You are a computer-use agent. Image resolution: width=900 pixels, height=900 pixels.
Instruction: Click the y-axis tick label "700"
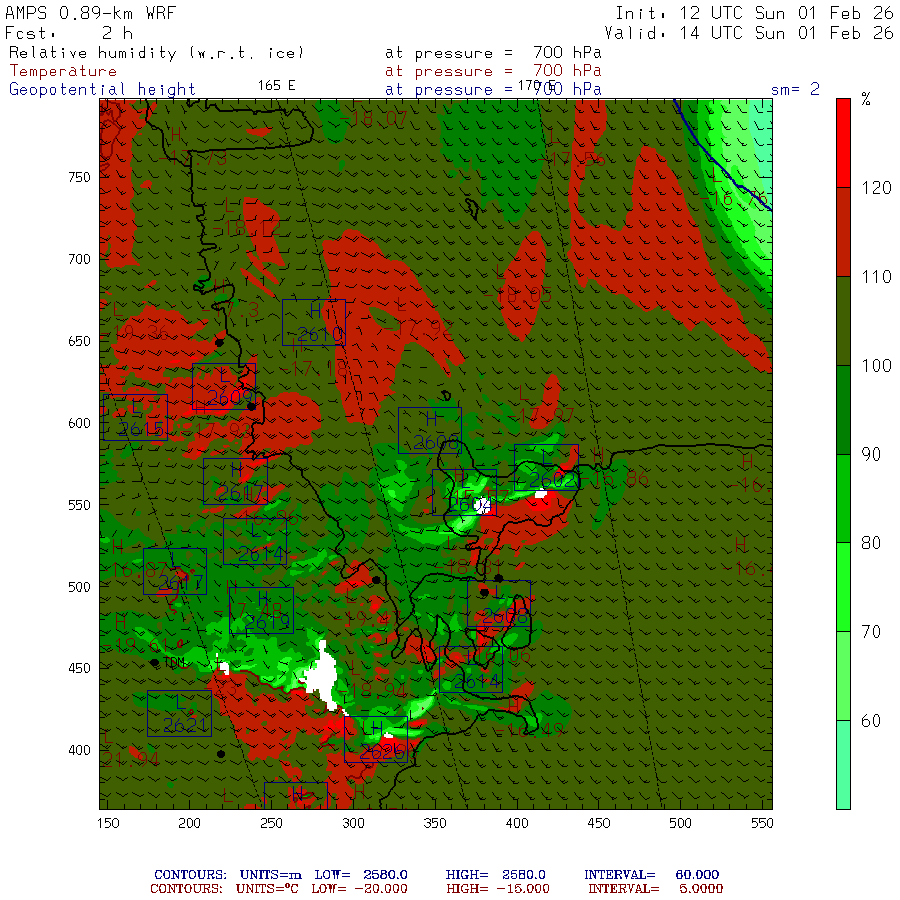coord(80,259)
